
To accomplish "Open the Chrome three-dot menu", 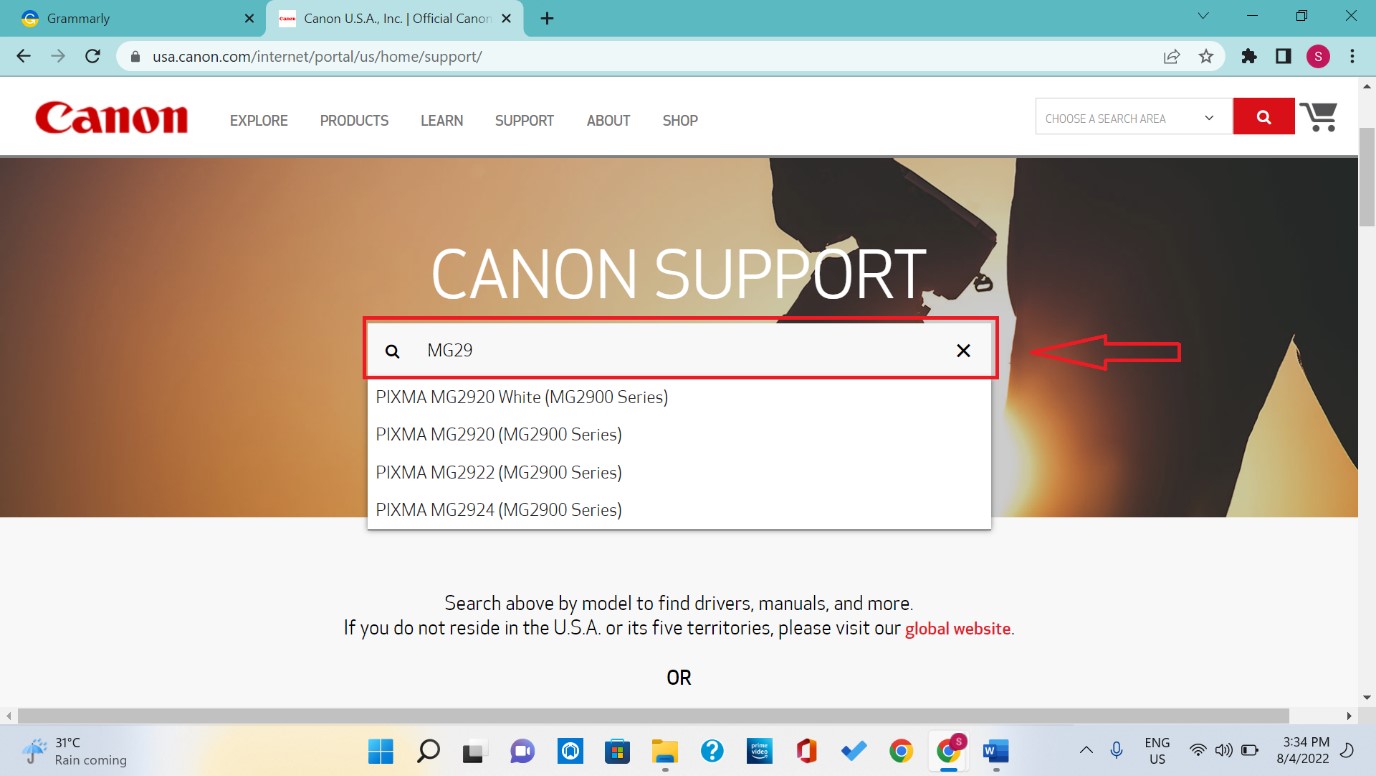I will (1352, 56).
